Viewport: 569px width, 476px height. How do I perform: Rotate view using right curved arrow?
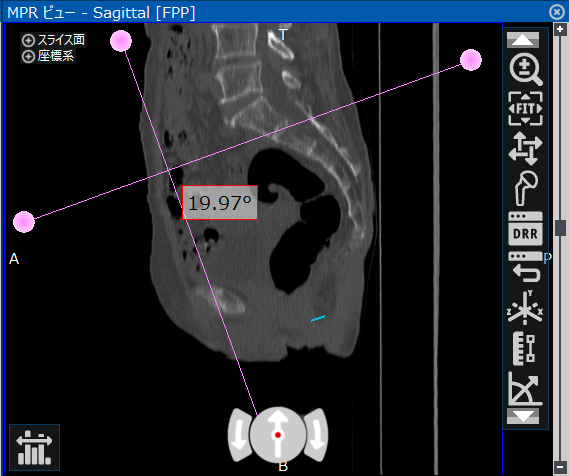(316, 435)
